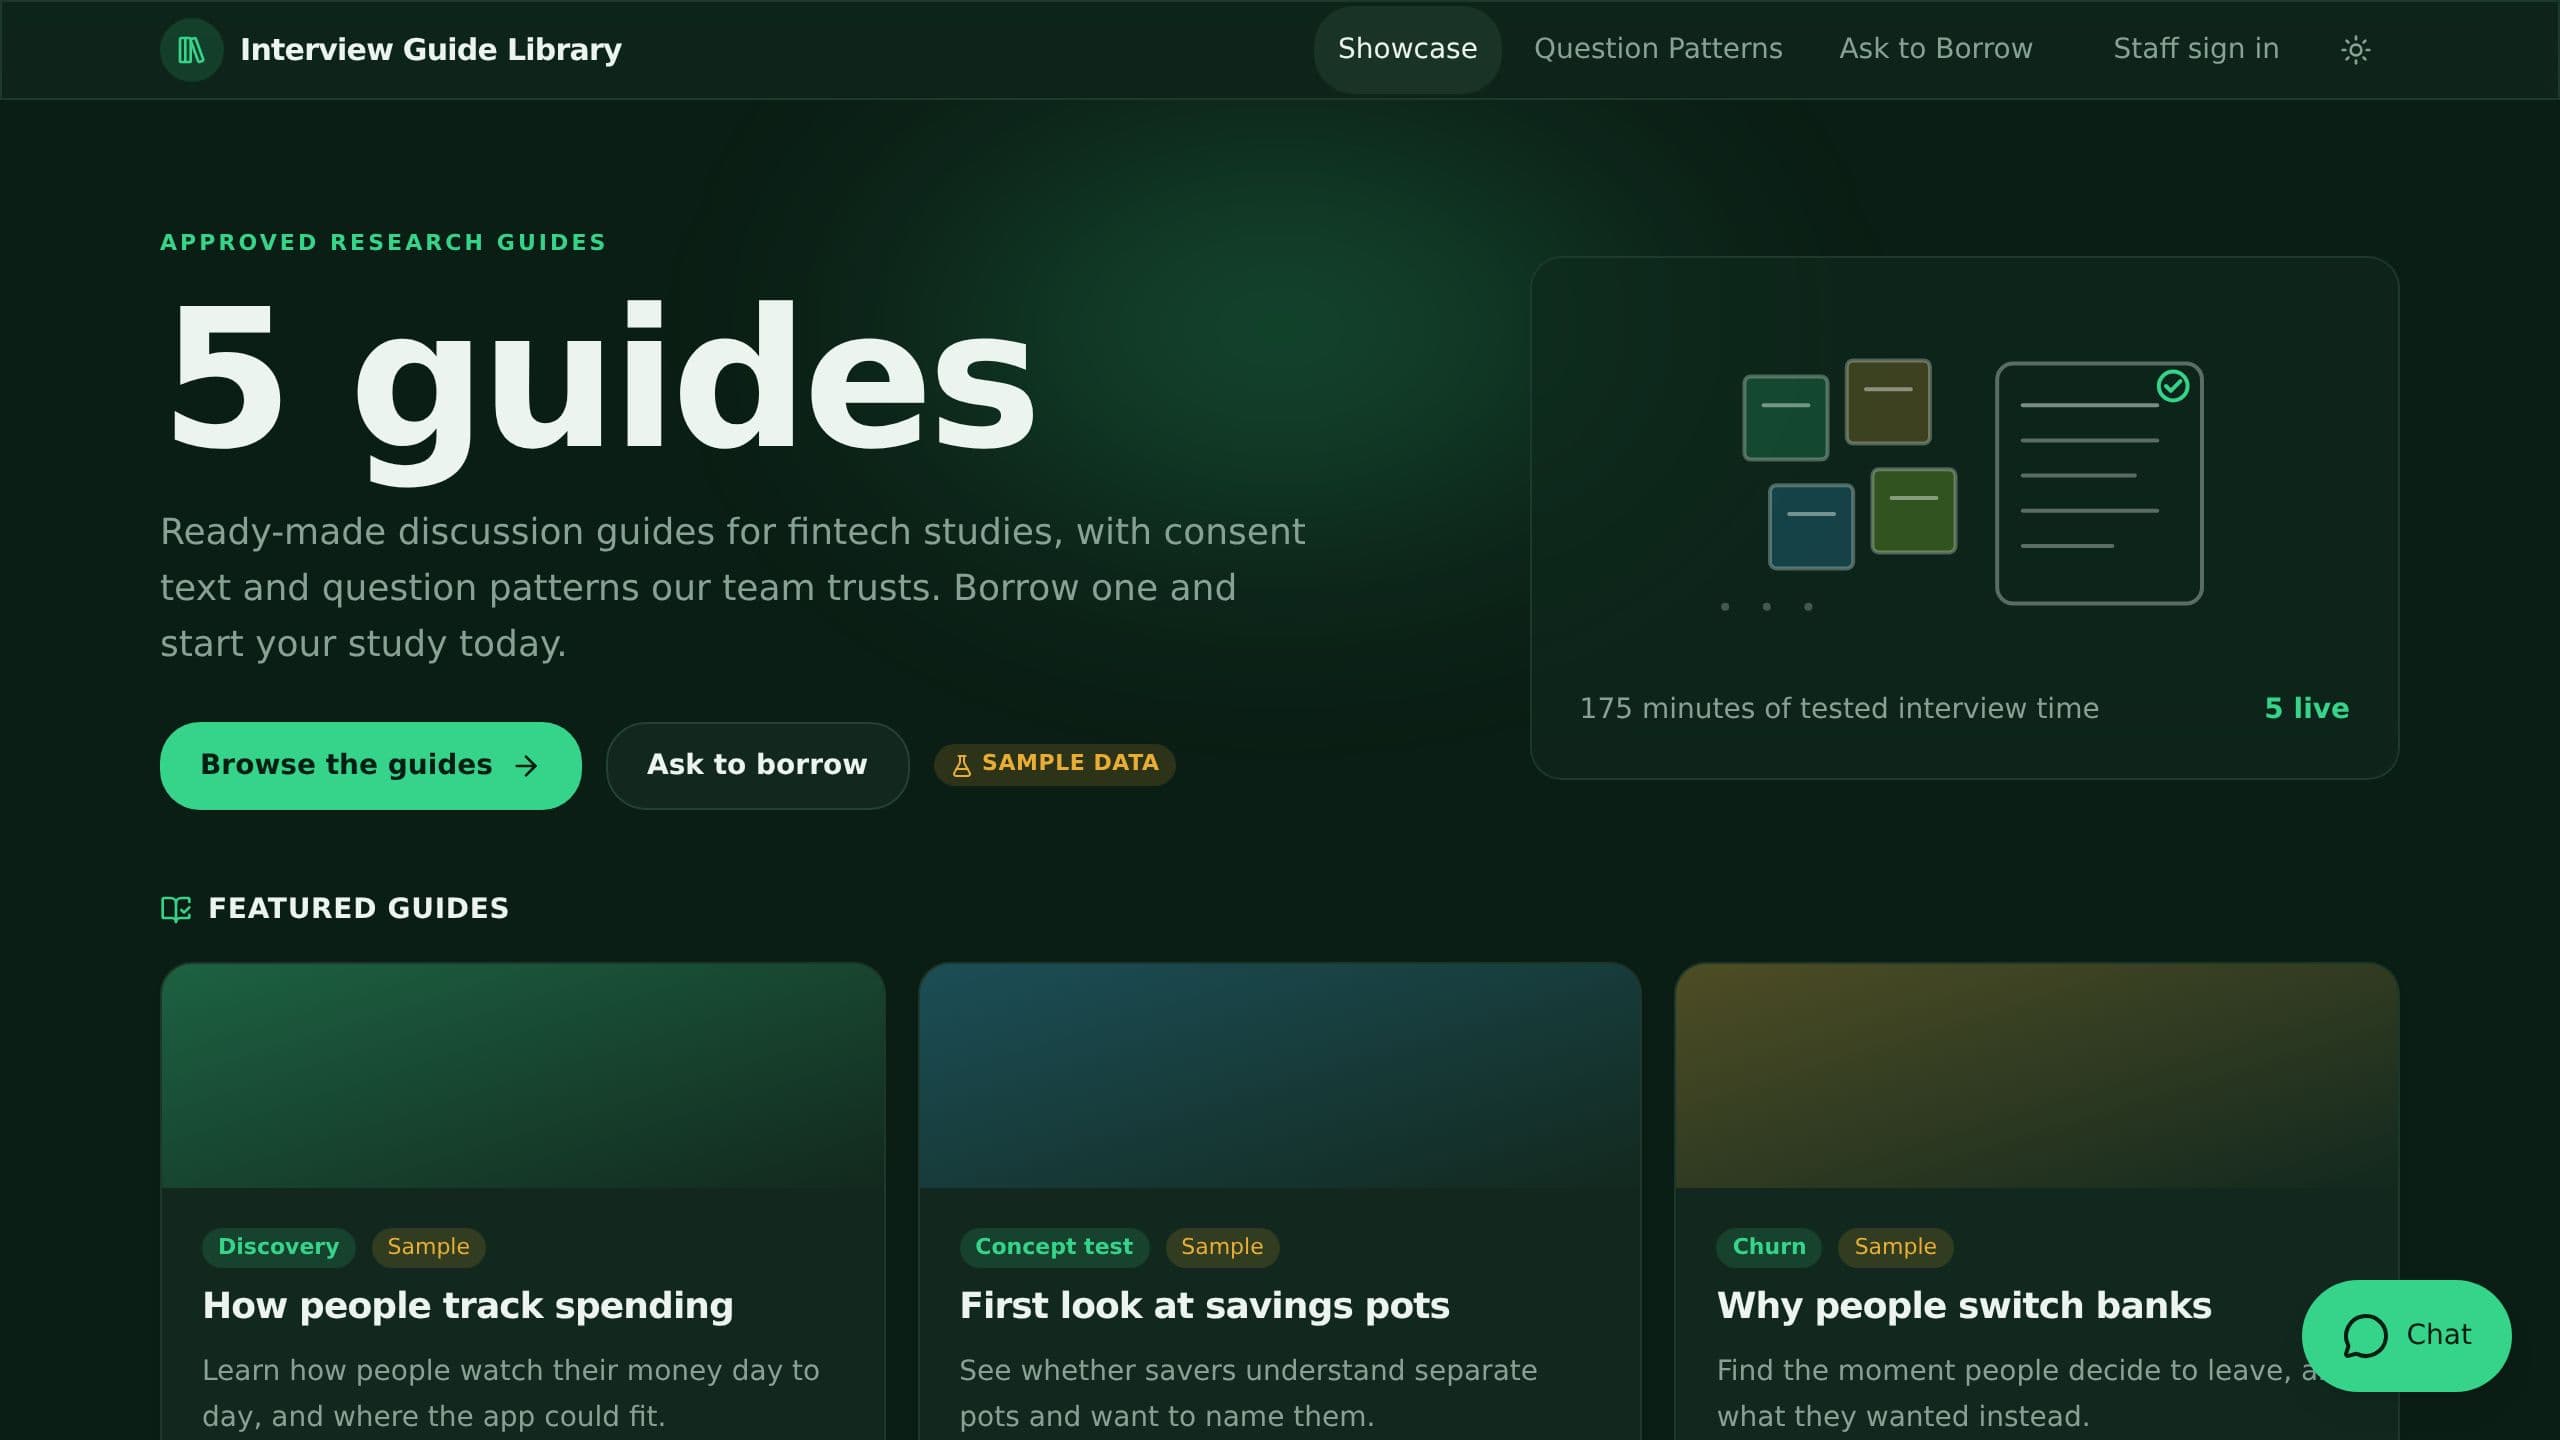Open Why people switch banks guide
Viewport: 2560px width, 1440px height.
coord(1964,1306)
